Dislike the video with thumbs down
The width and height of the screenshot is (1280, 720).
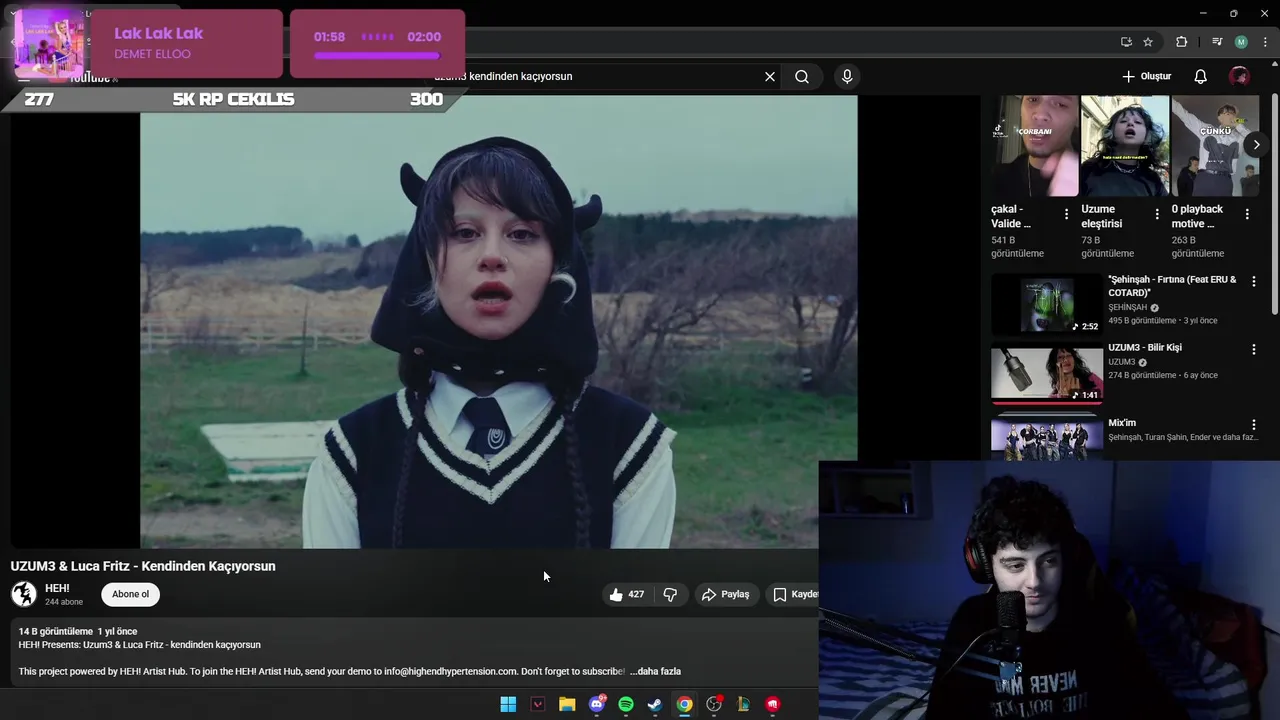coord(670,594)
